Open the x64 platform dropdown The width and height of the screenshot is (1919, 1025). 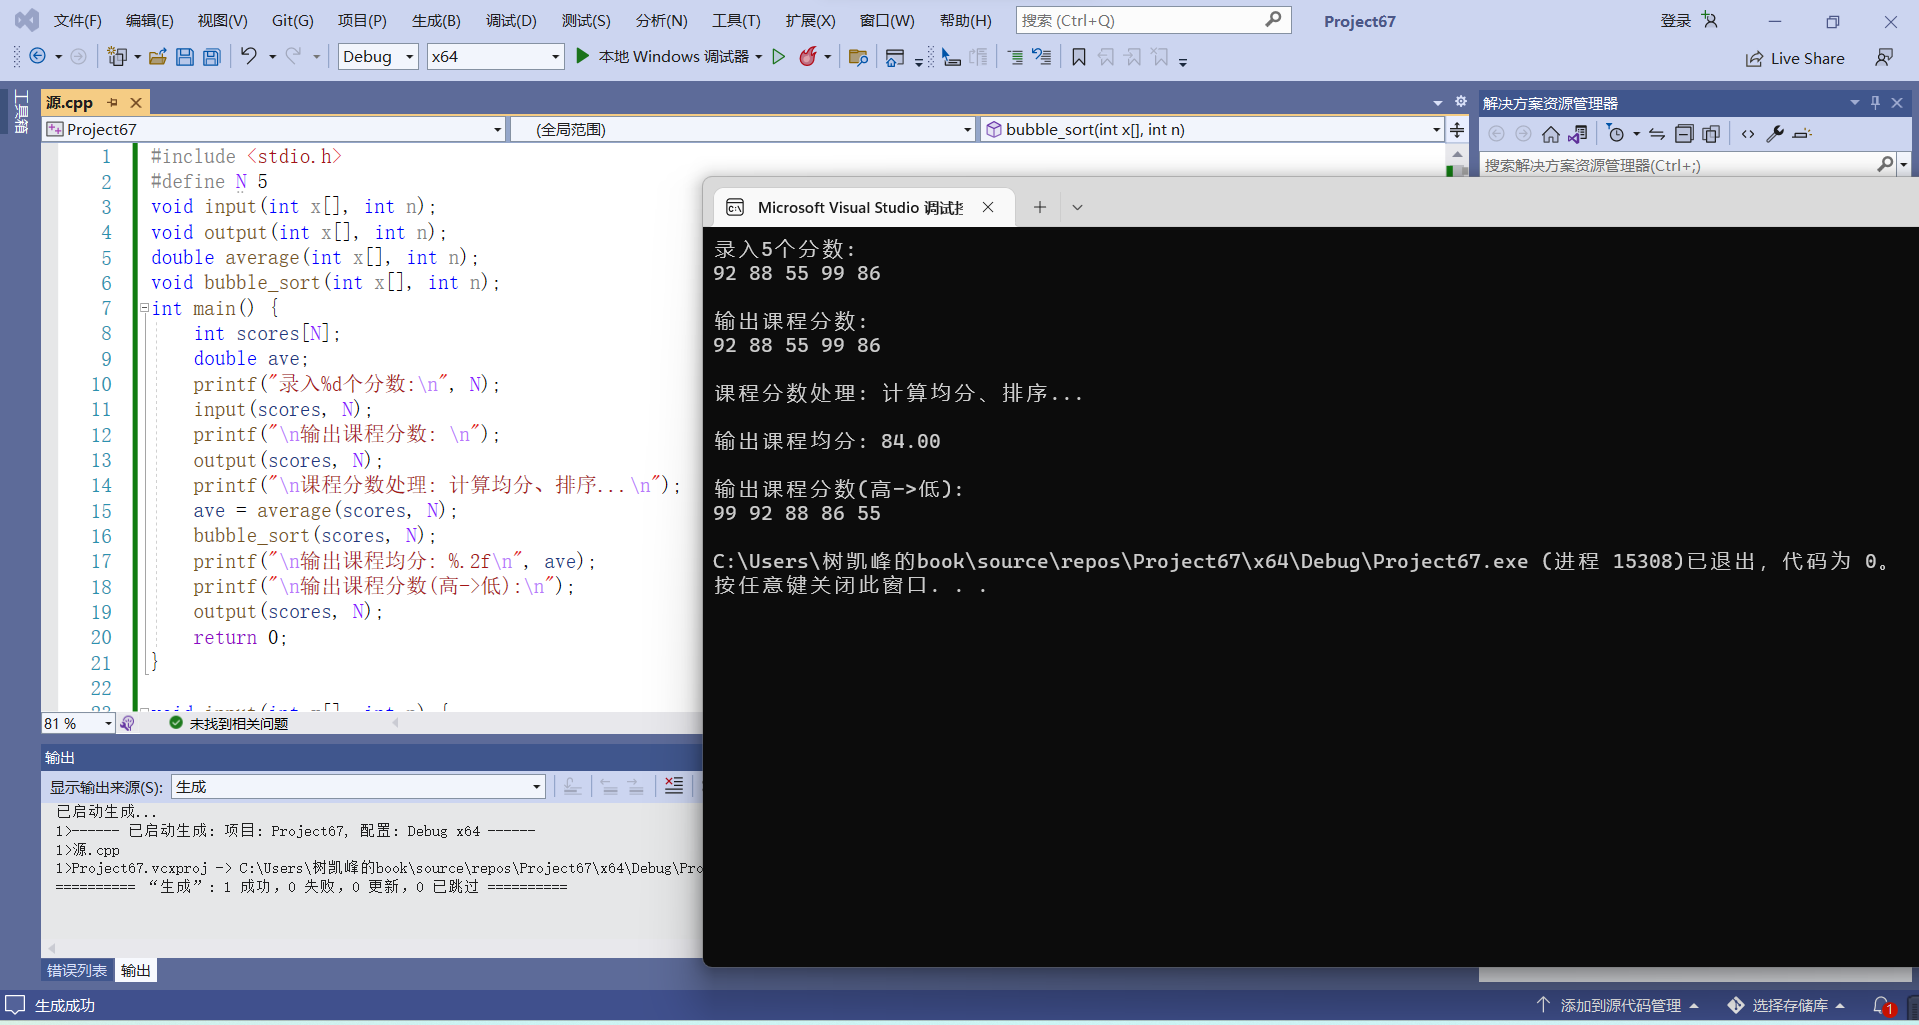pos(495,57)
